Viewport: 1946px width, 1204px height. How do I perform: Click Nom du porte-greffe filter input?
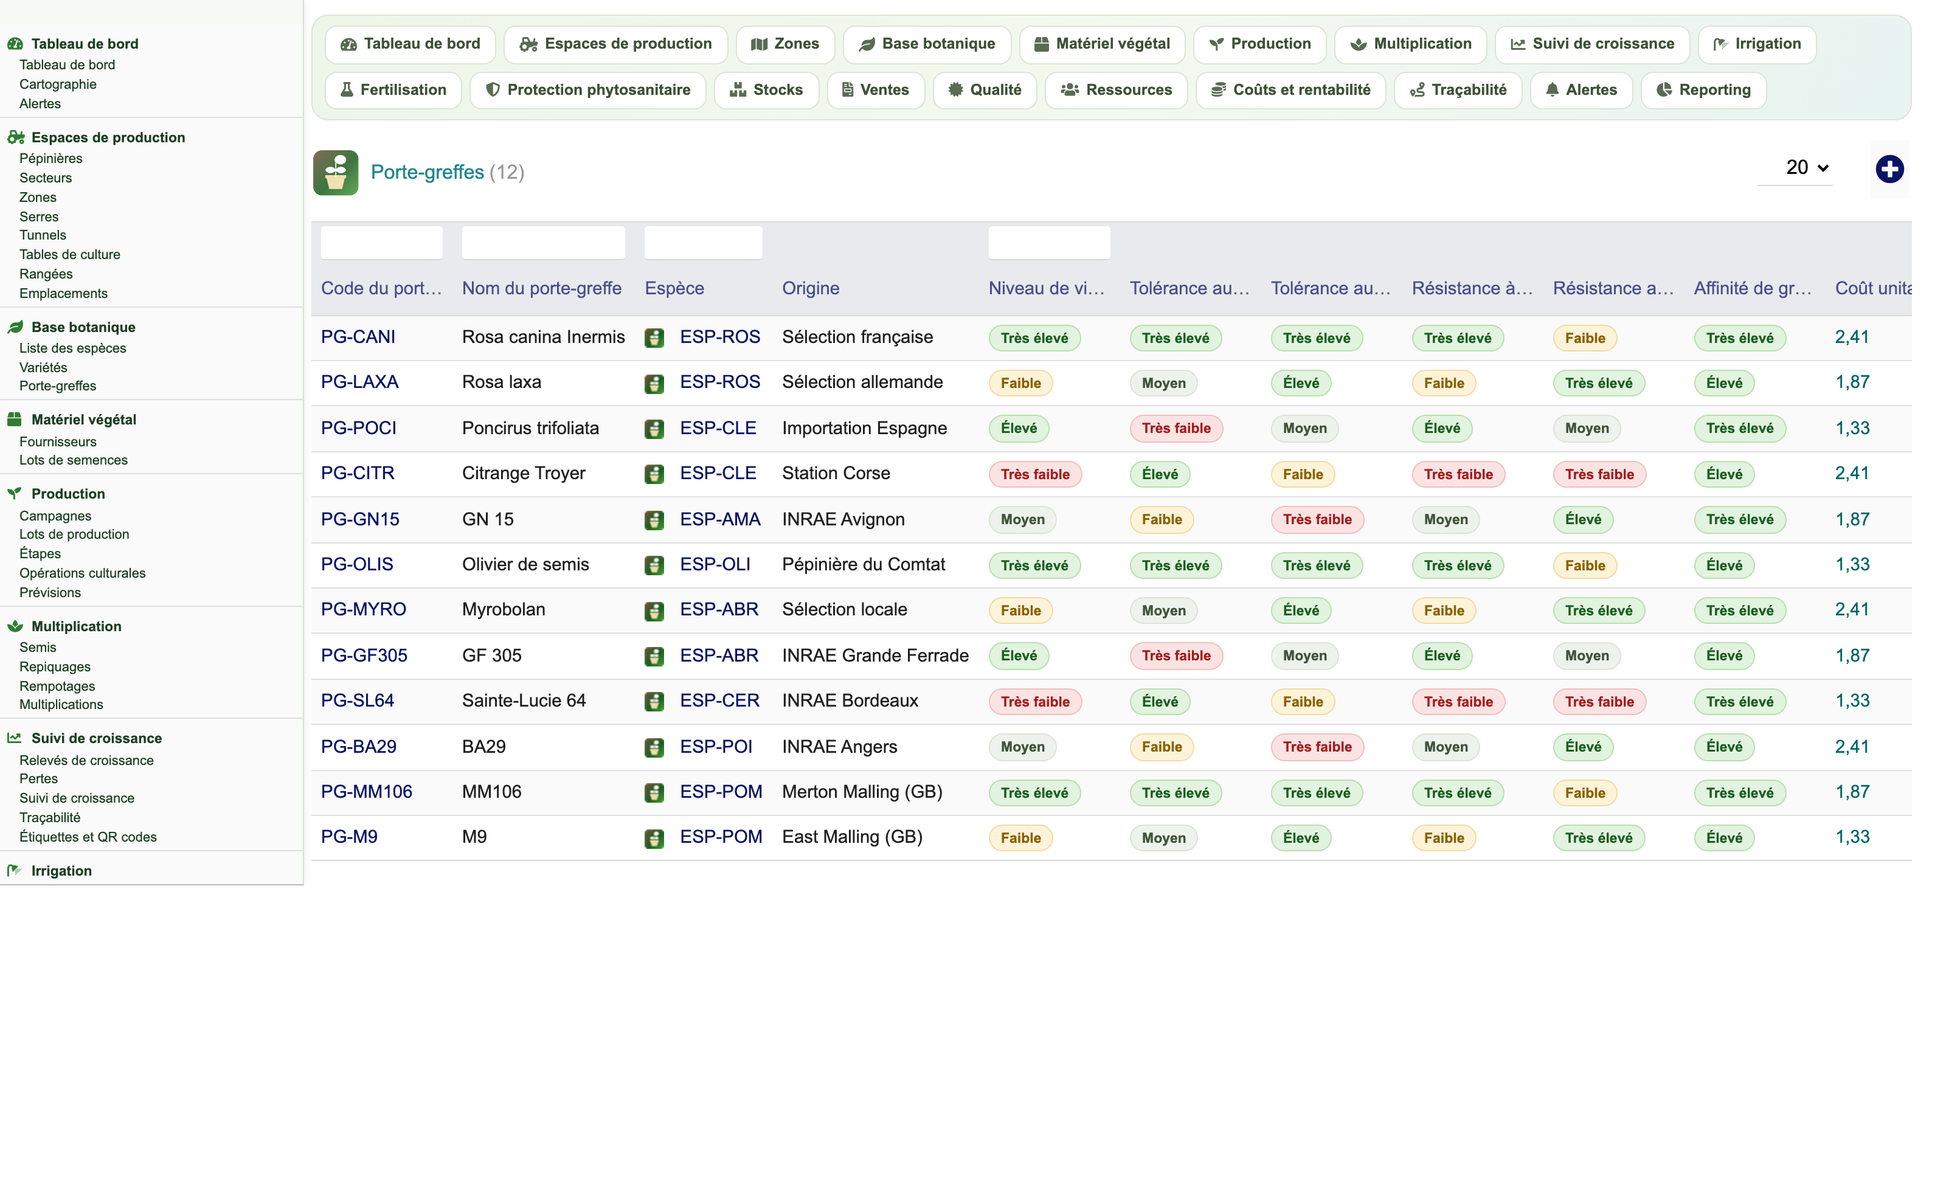tap(543, 243)
